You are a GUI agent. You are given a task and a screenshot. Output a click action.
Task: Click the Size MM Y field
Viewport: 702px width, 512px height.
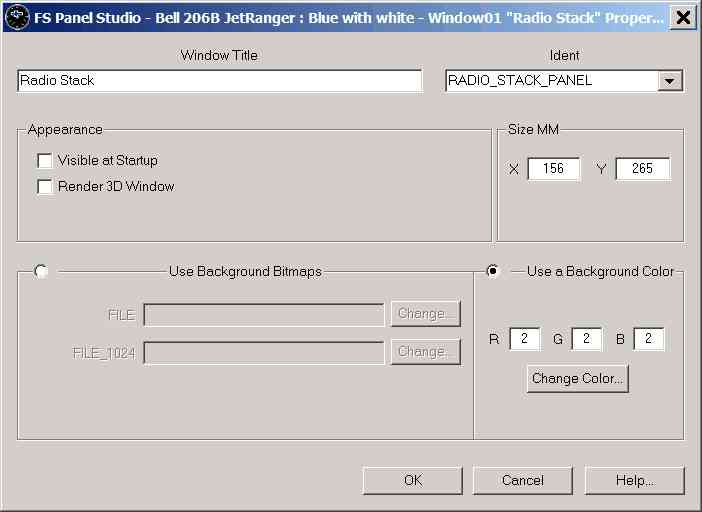tap(643, 169)
